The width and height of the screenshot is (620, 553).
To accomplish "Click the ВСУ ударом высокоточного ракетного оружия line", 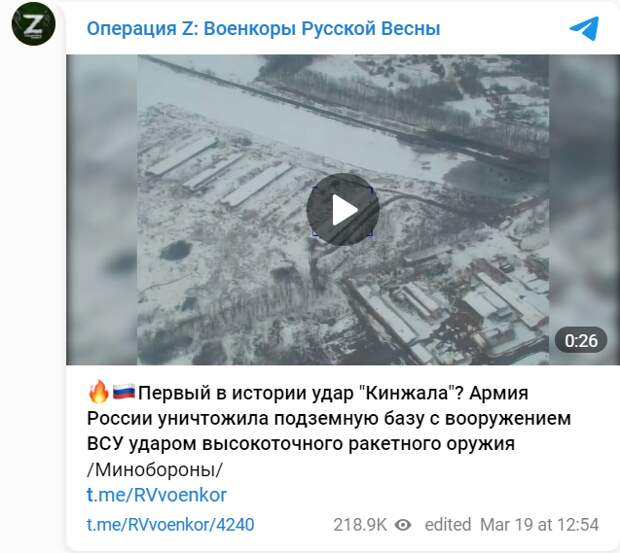I will pos(301,444).
